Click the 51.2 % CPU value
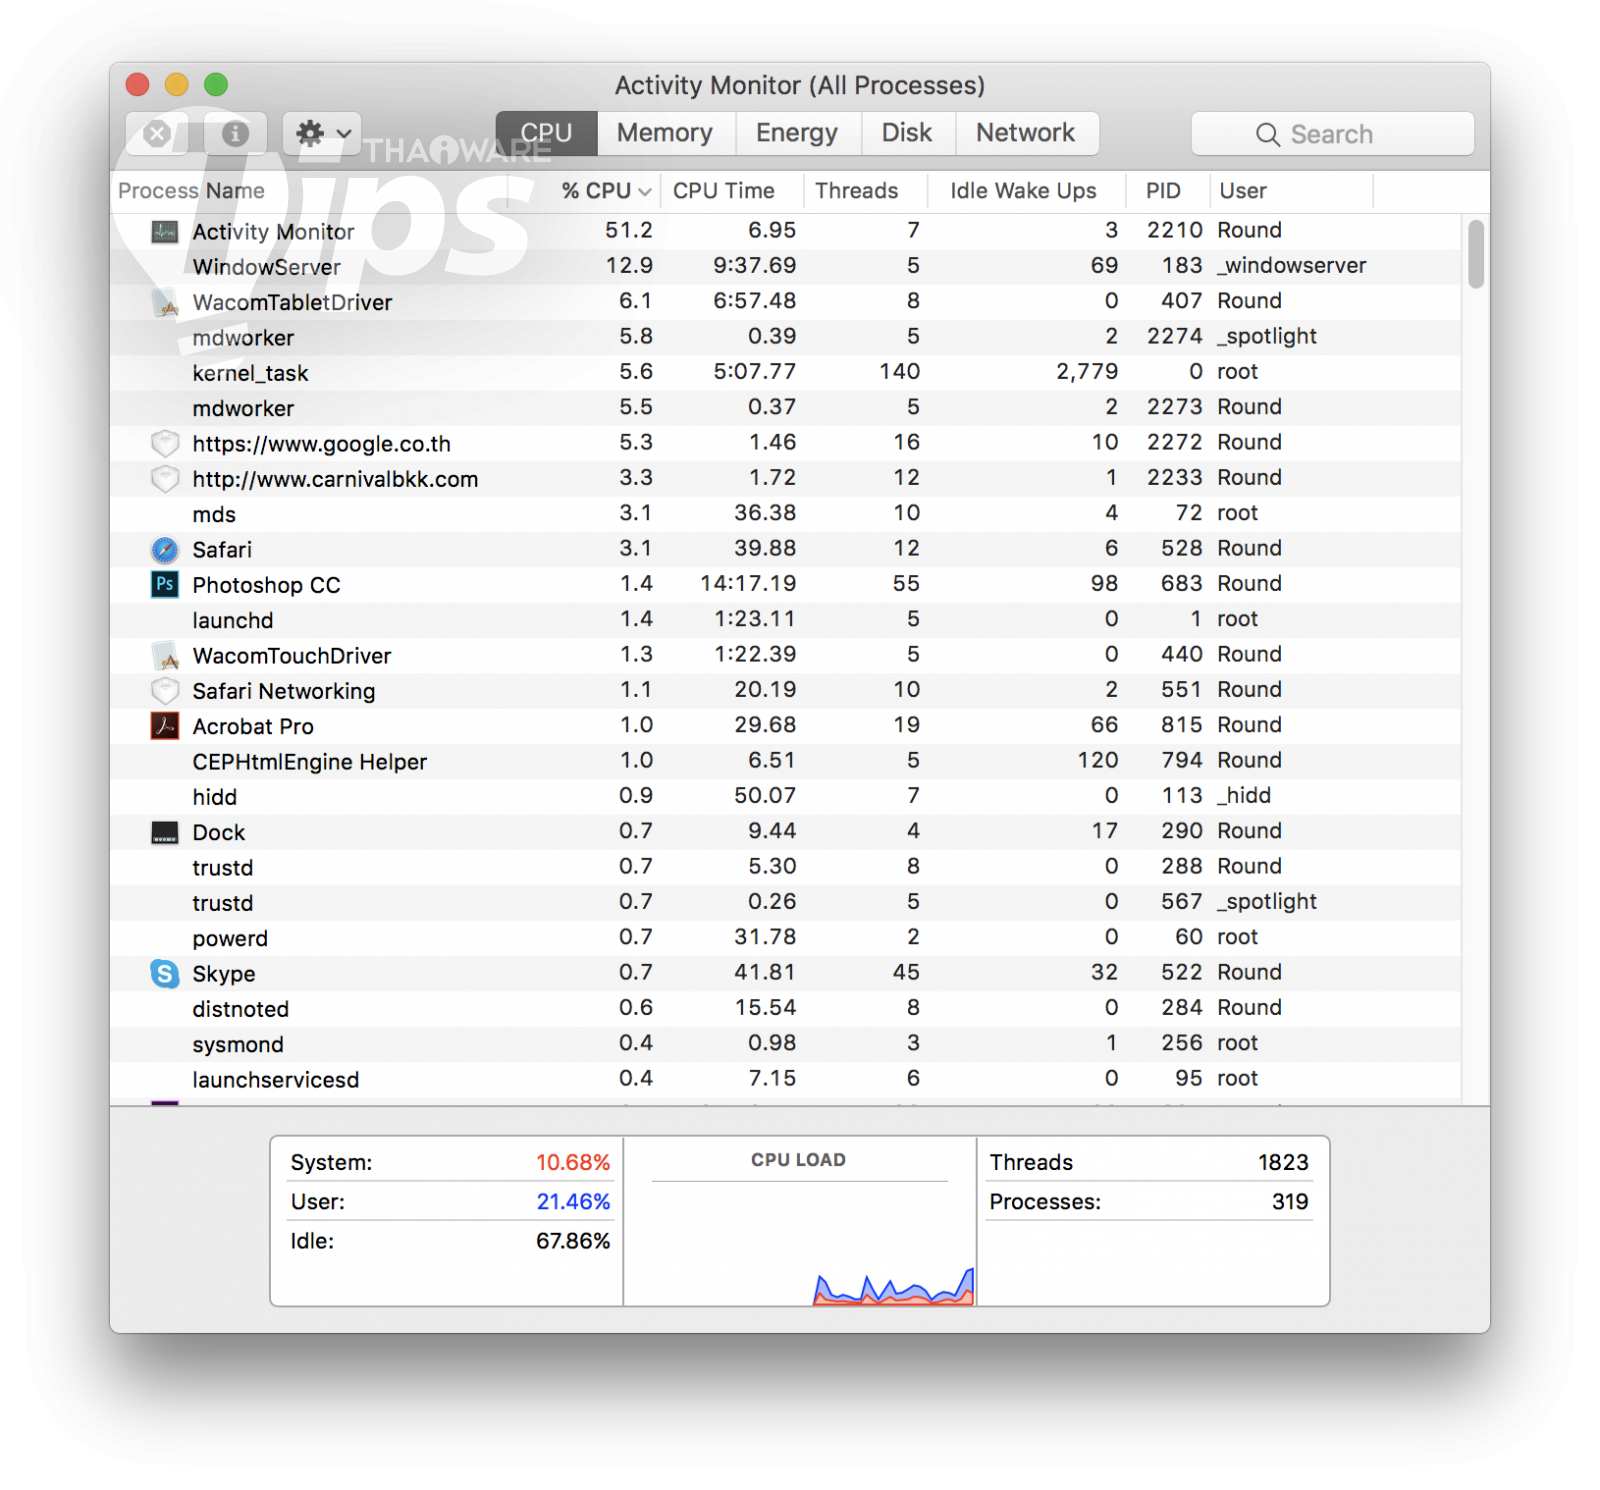This screenshot has width=1600, height=1490. tap(629, 230)
